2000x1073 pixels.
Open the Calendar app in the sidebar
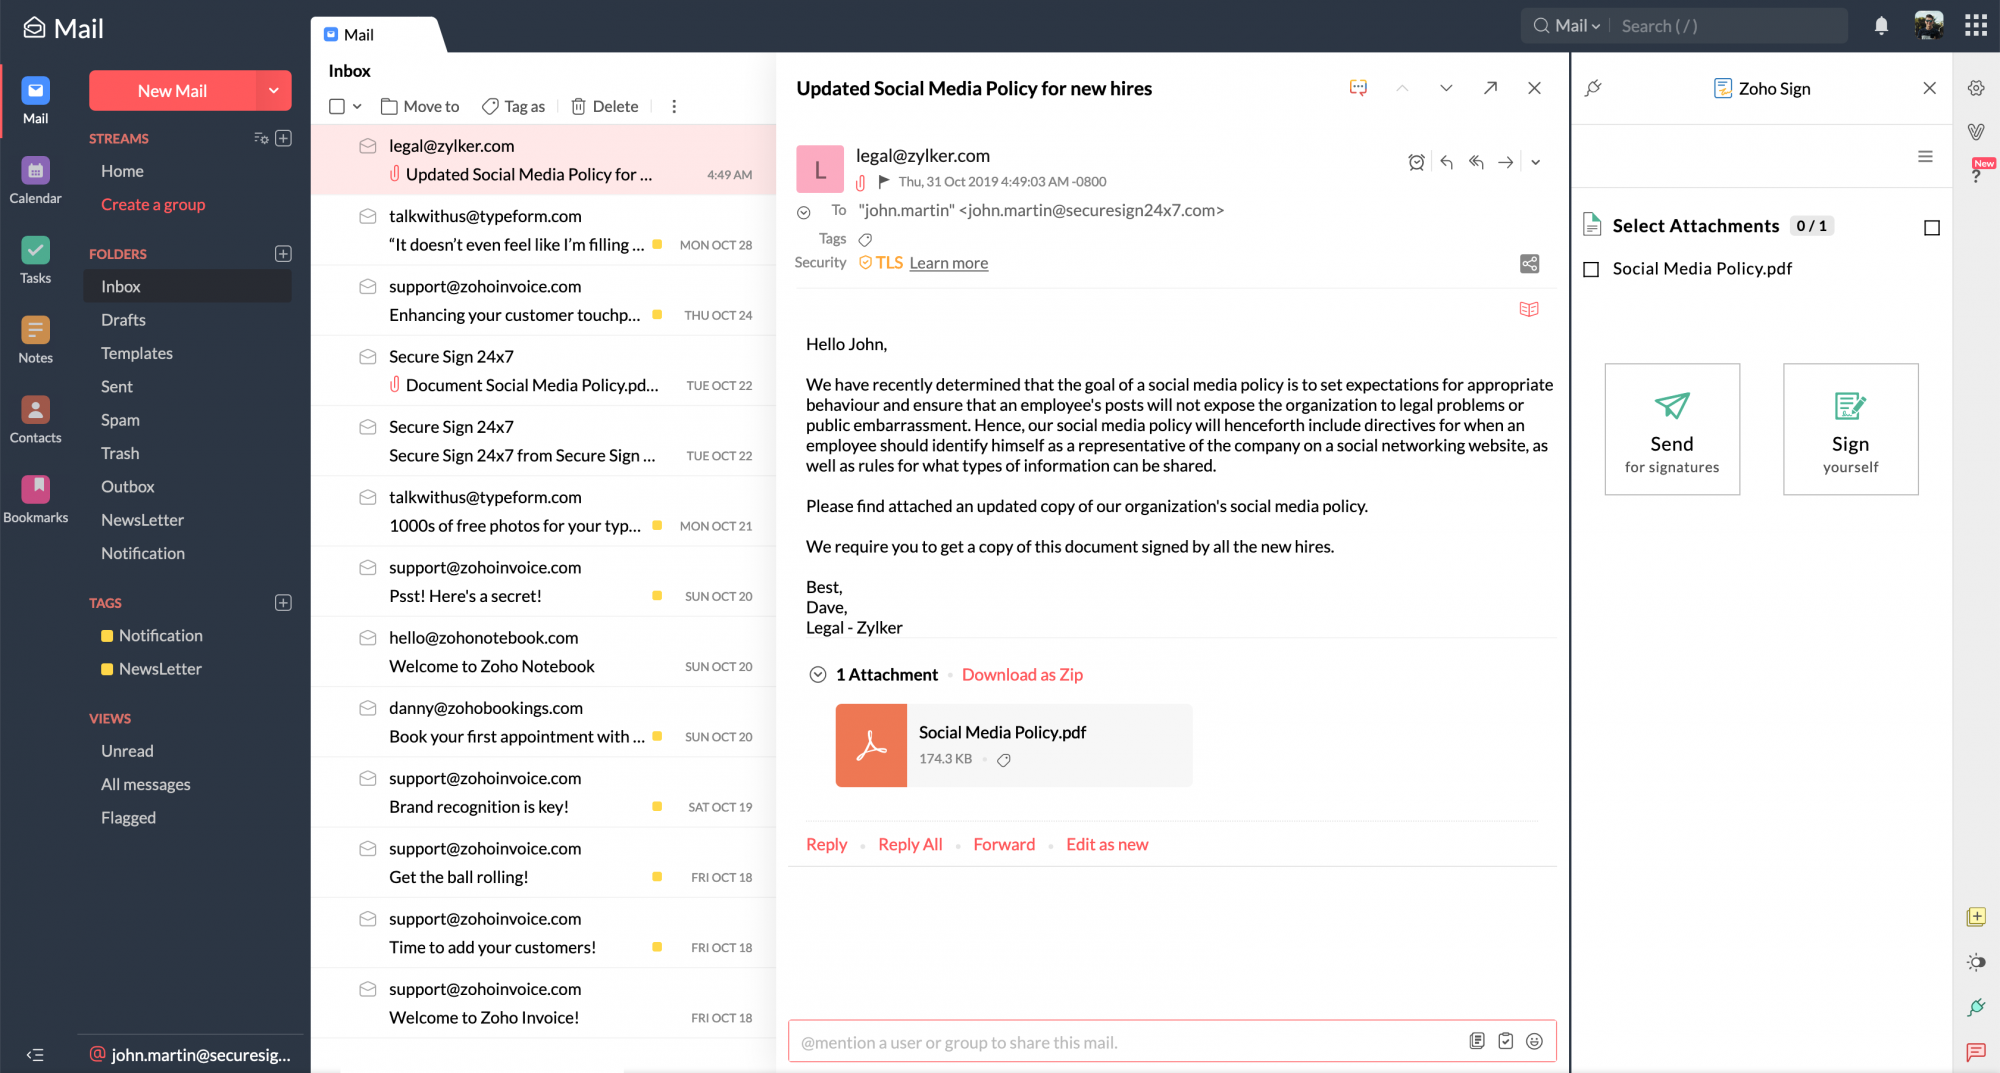click(x=35, y=180)
